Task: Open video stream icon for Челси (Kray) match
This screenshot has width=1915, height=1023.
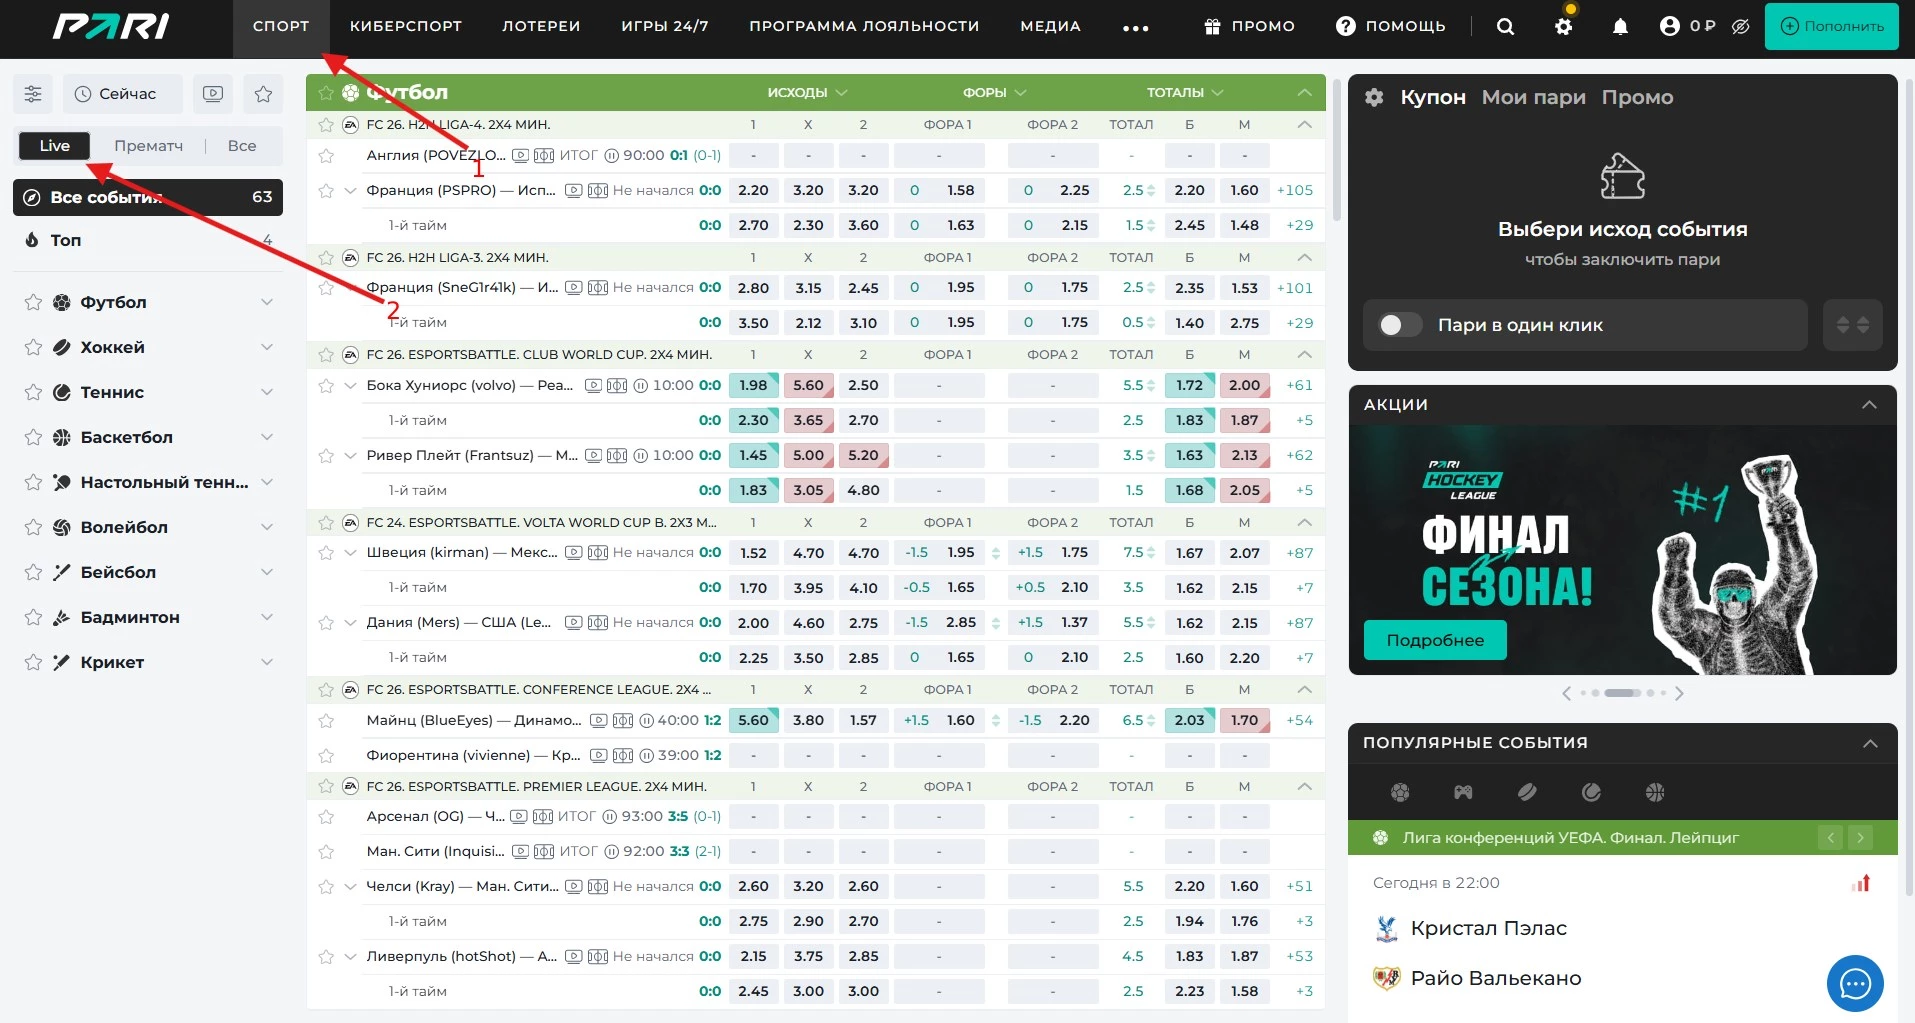Action: click(x=574, y=887)
